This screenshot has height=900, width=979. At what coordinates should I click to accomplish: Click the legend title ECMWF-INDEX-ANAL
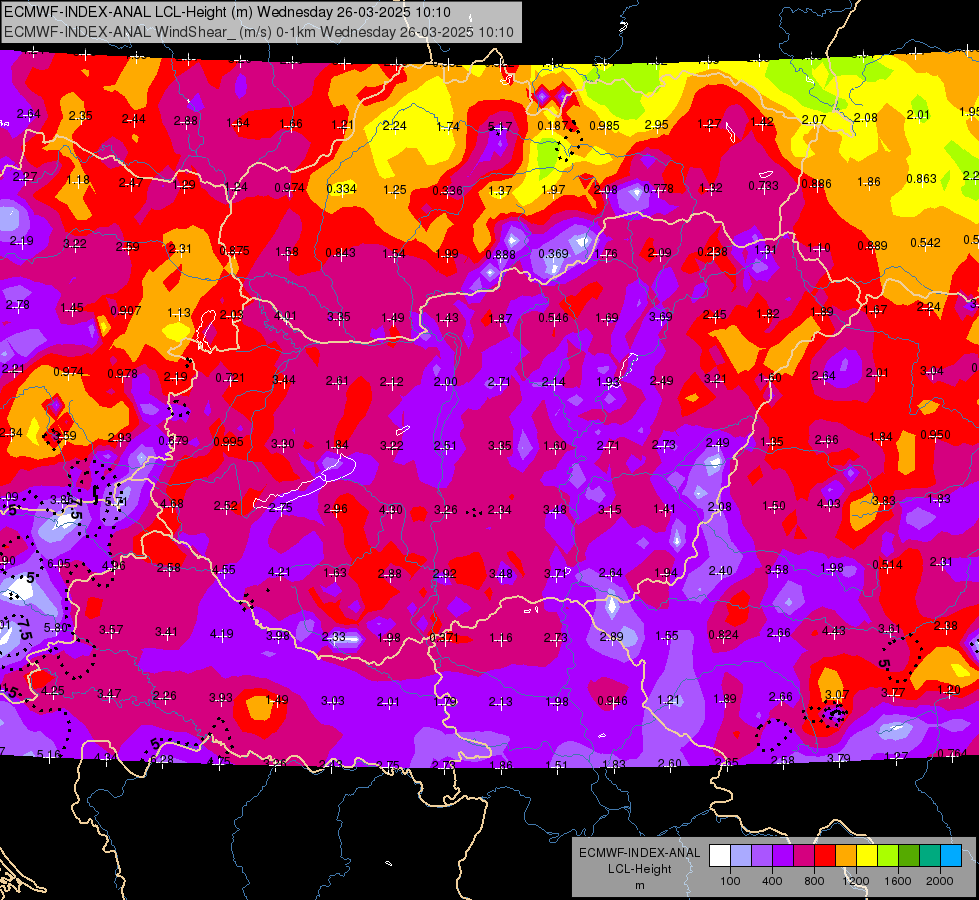point(639,853)
